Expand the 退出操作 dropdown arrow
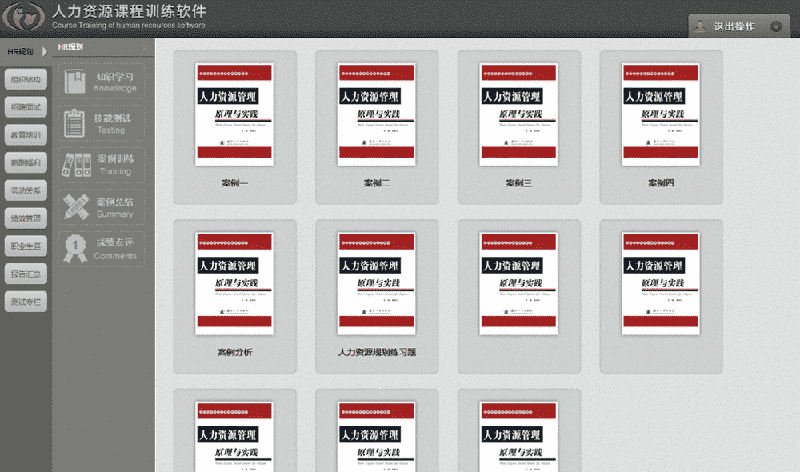The width and height of the screenshot is (800, 472). 778,27
